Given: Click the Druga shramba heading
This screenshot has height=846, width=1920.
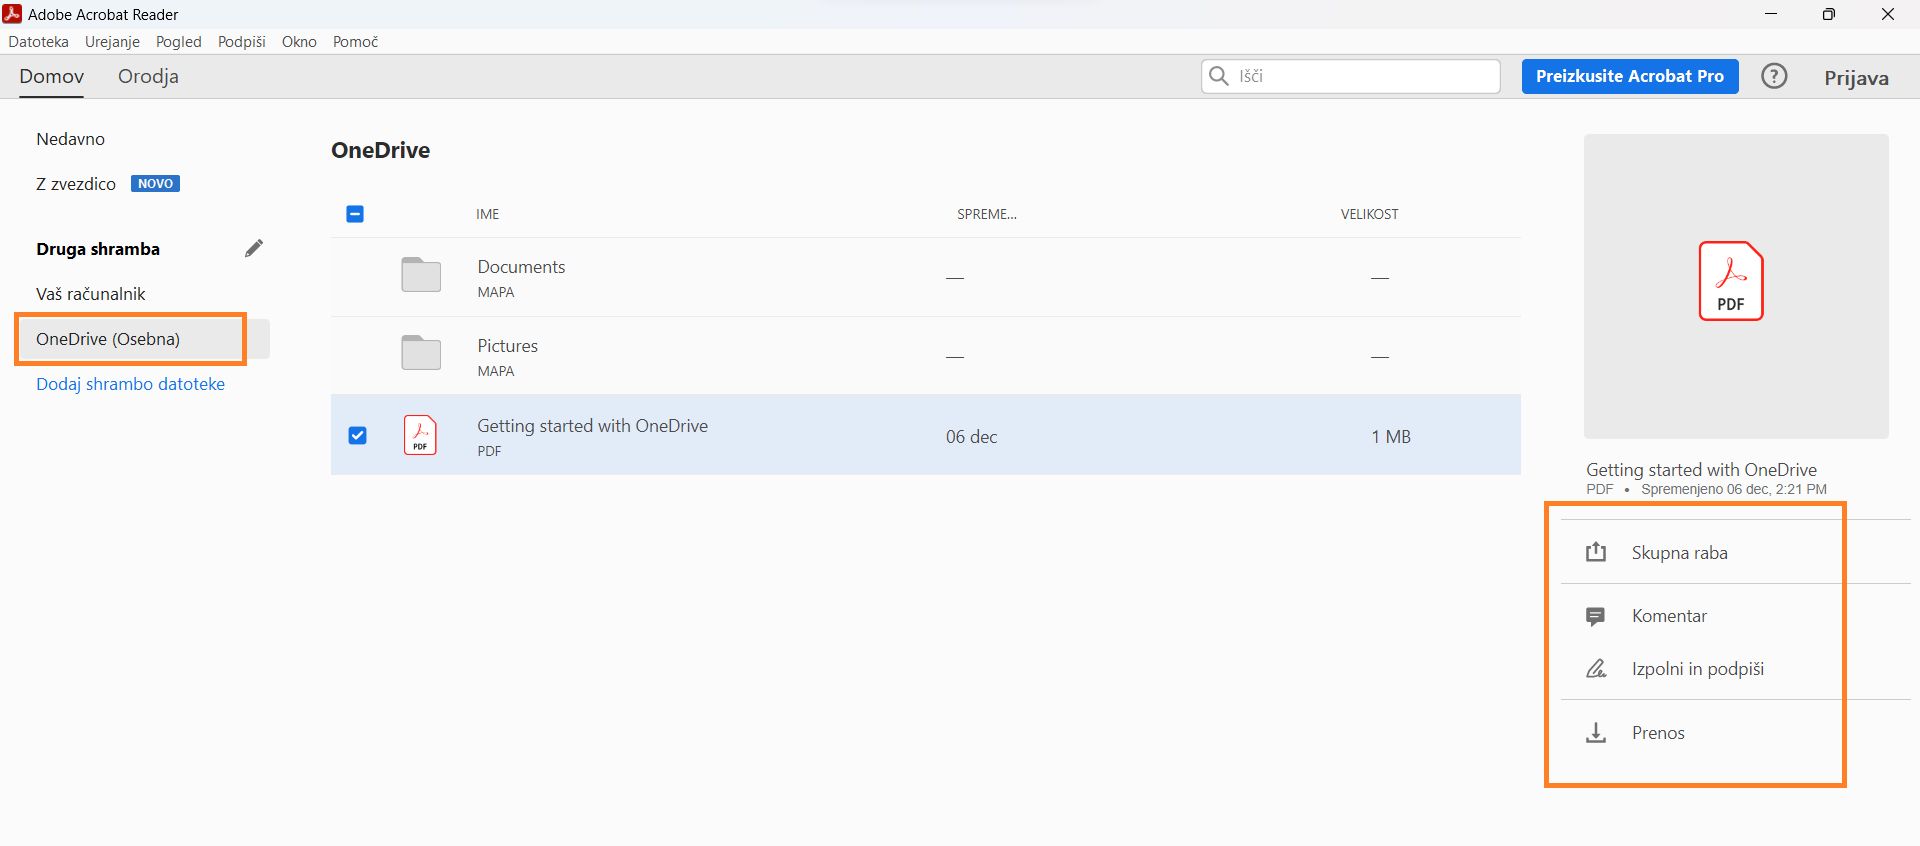Looking at the screenshot, I should coord(98,249).
